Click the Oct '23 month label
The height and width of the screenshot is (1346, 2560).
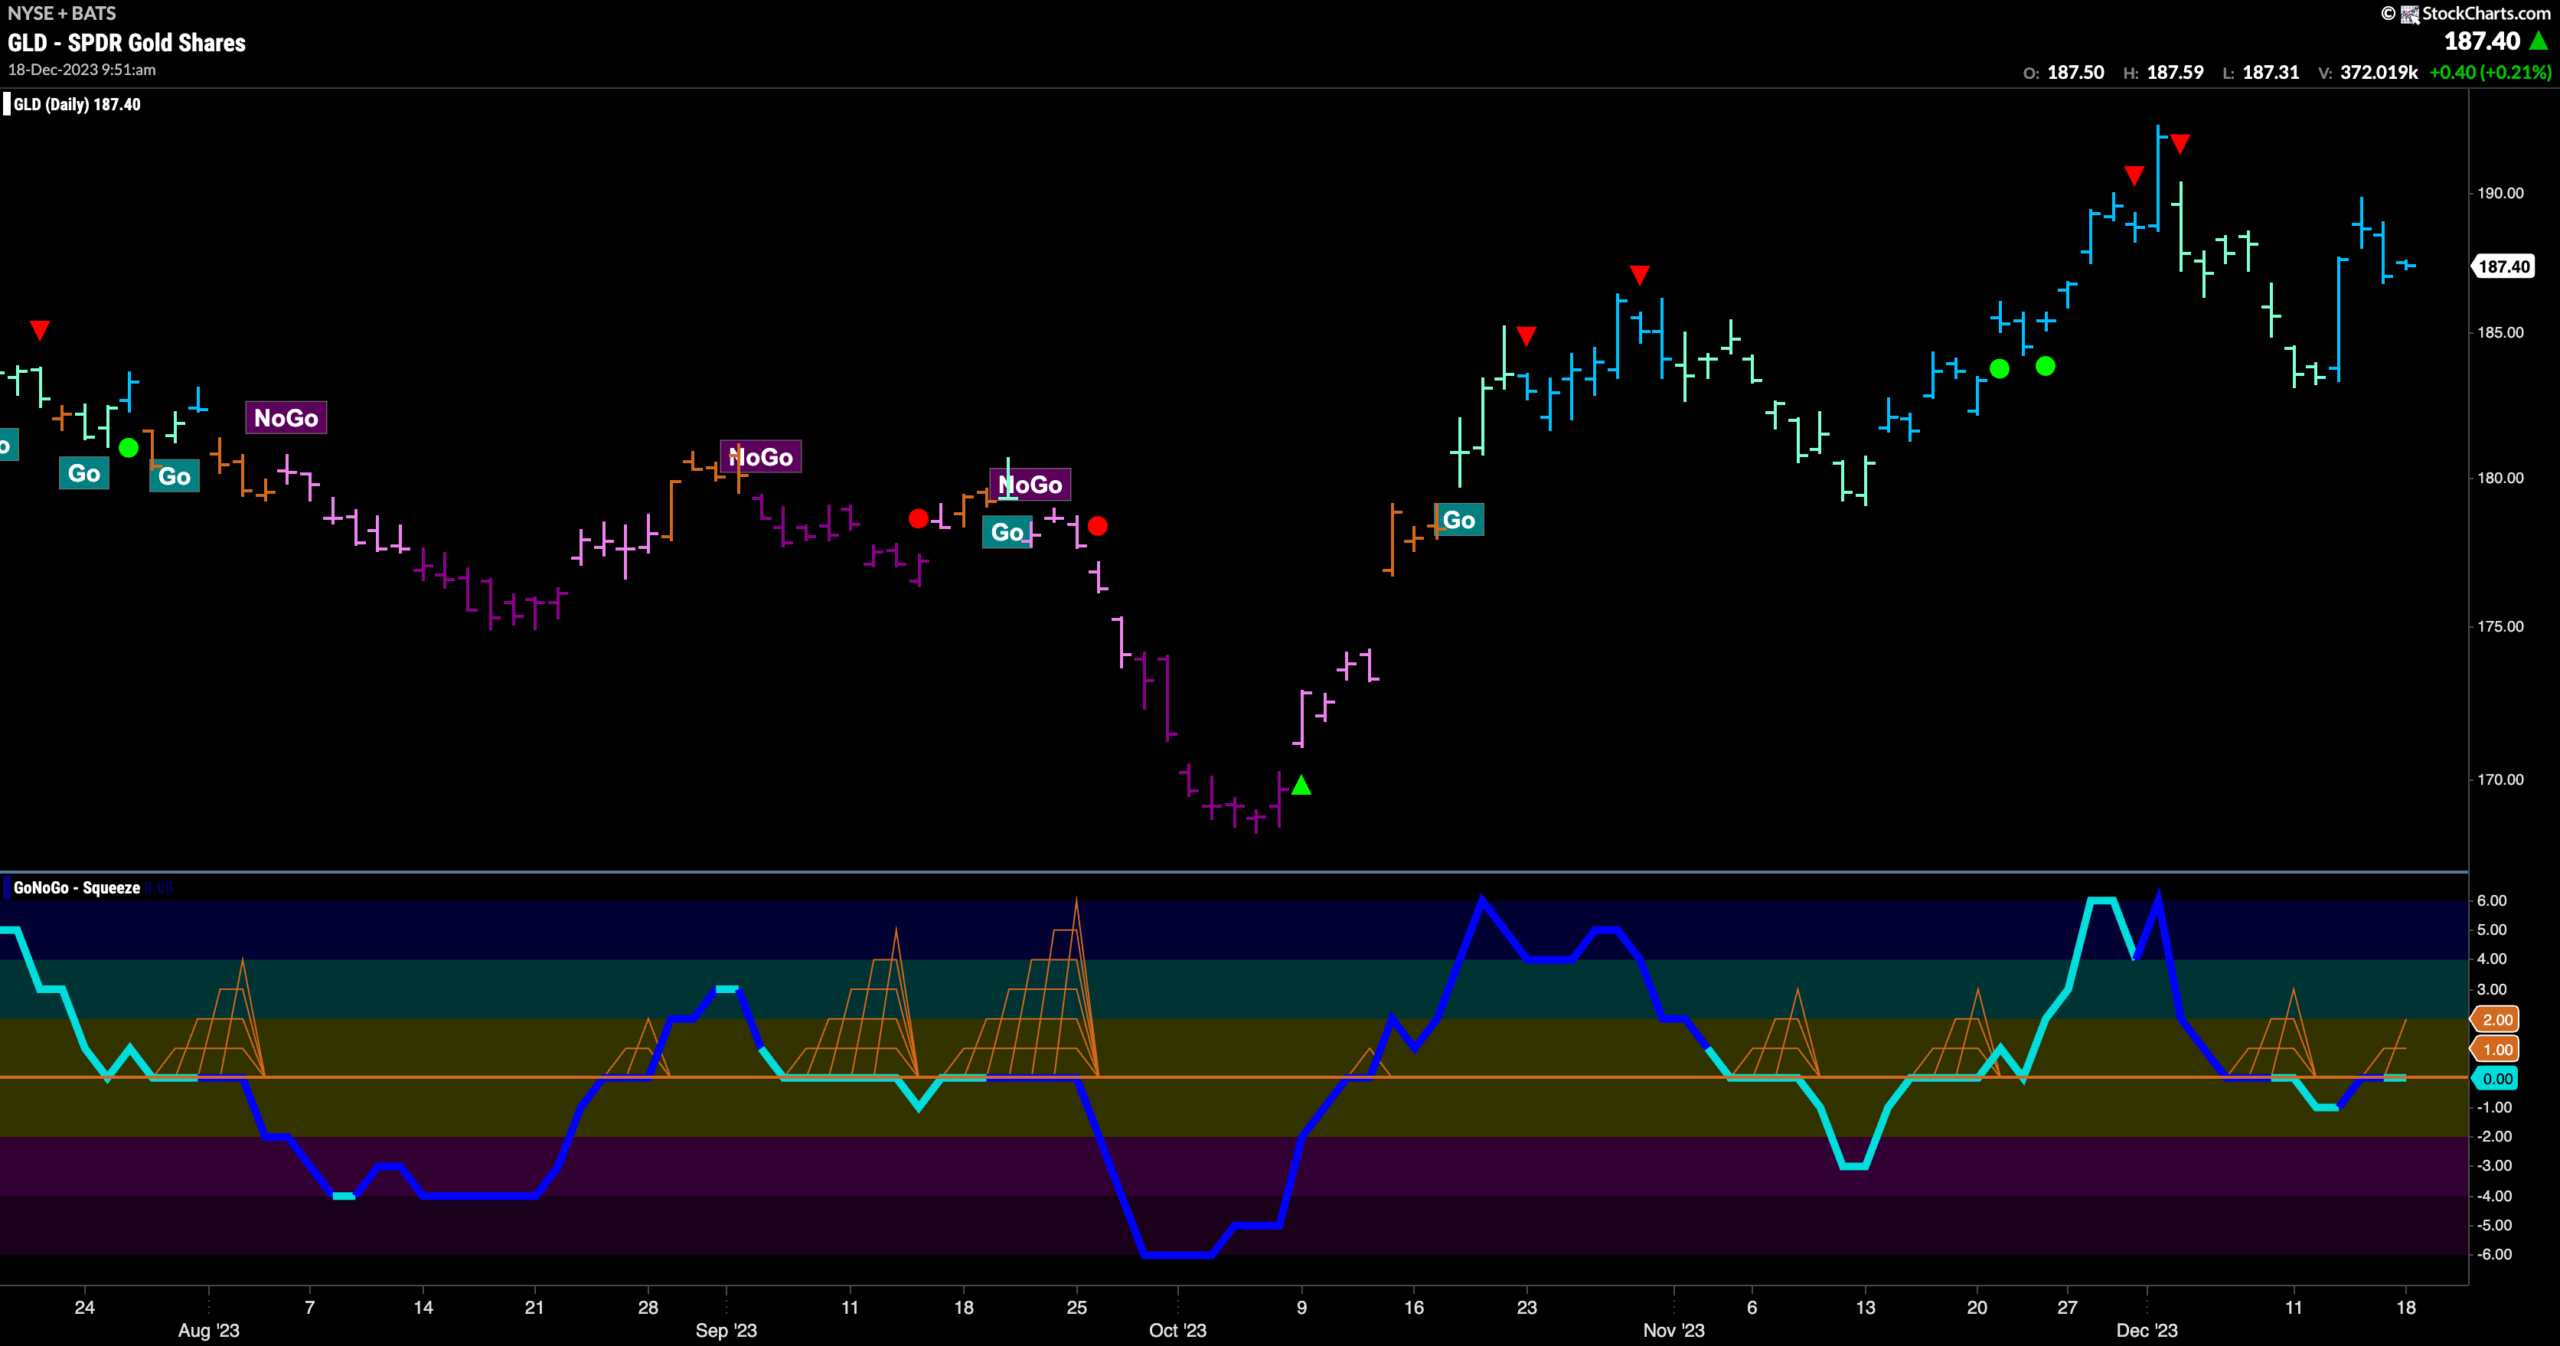pyautogui.click(x=1178, y=1330)
